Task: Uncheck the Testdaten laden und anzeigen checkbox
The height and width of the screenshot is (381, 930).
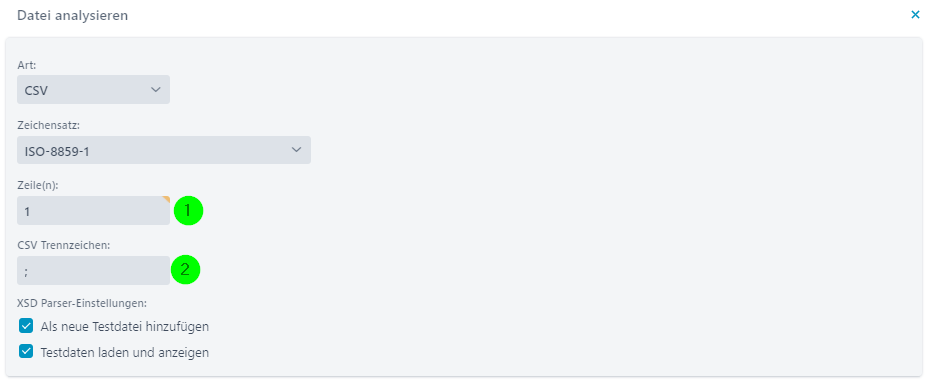Action: pos(26,351)
